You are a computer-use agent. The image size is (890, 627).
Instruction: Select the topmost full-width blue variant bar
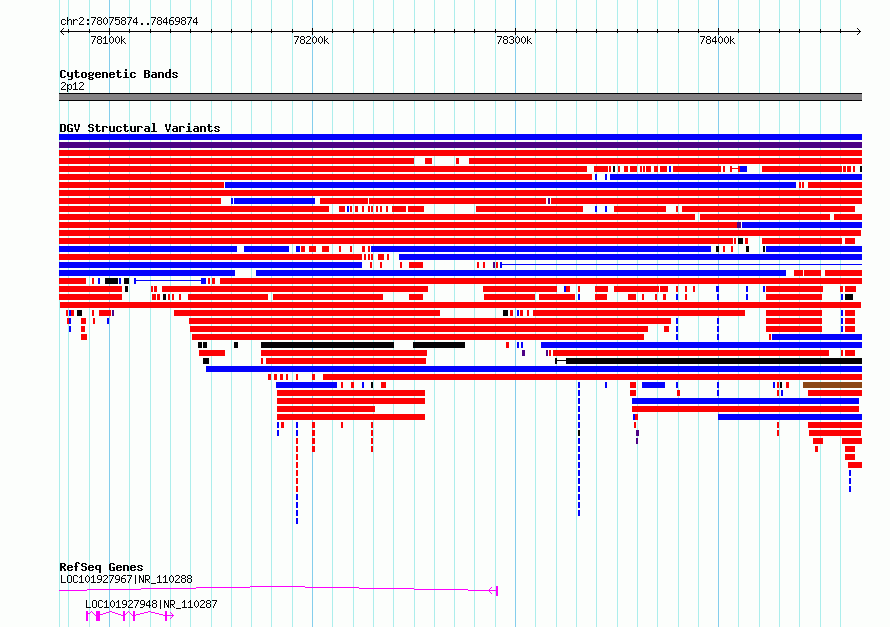click(460, 137)
